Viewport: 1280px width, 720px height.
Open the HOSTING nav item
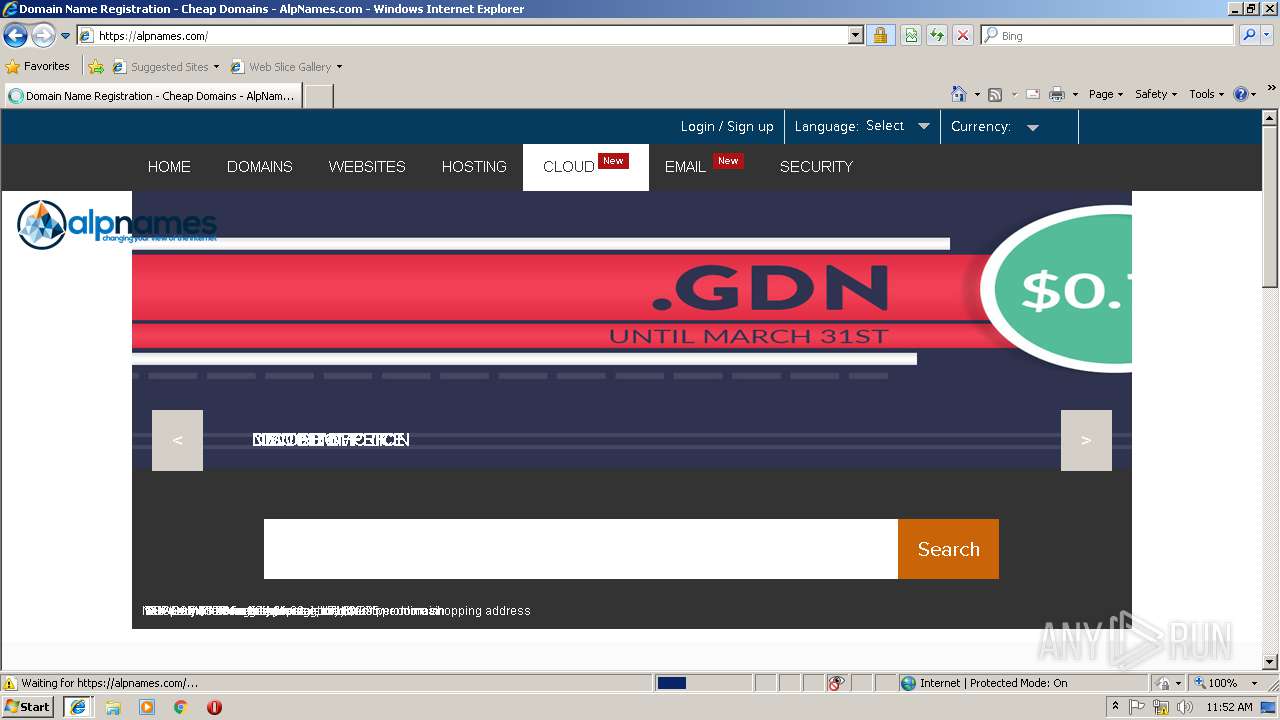[x=474, y=167]
